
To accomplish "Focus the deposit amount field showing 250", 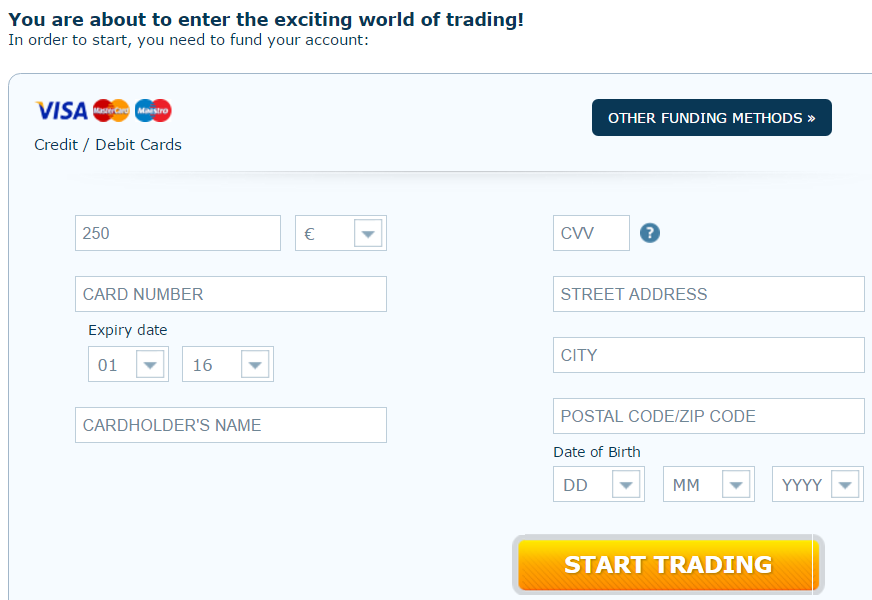I will tap(178, 233).
